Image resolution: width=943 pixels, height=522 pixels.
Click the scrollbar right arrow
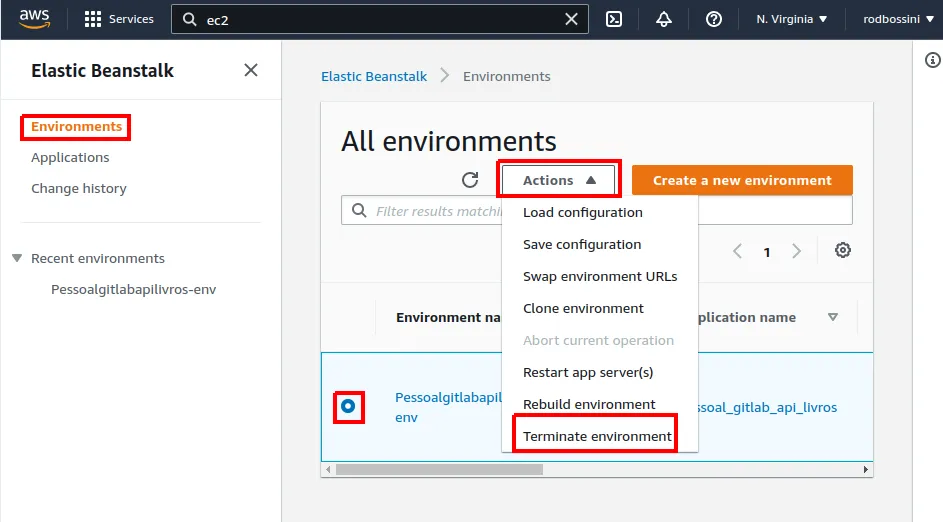click(x=865, y=469)
